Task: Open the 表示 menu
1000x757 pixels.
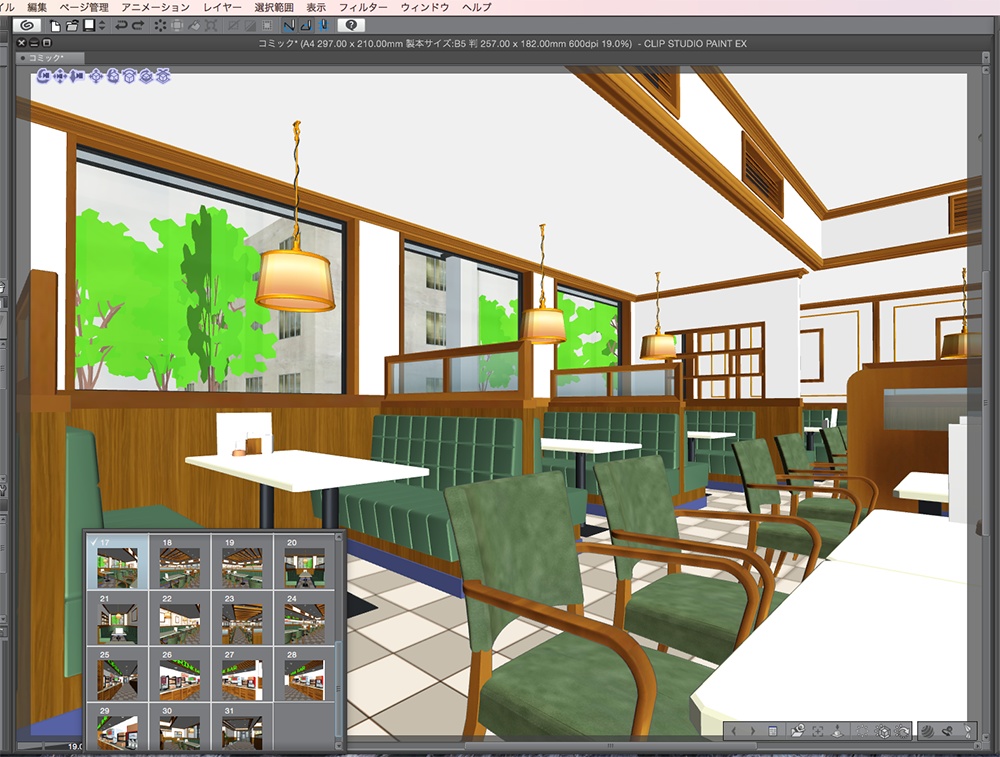Action: pyautogui.click(x=316, y=7)
